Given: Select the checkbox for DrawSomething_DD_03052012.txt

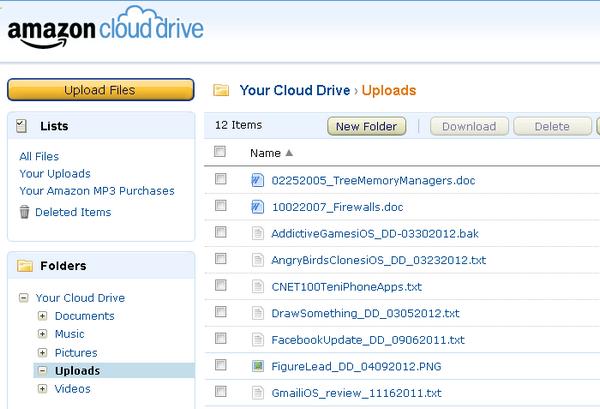Looking at the screenshot, I should click(220, 312).
